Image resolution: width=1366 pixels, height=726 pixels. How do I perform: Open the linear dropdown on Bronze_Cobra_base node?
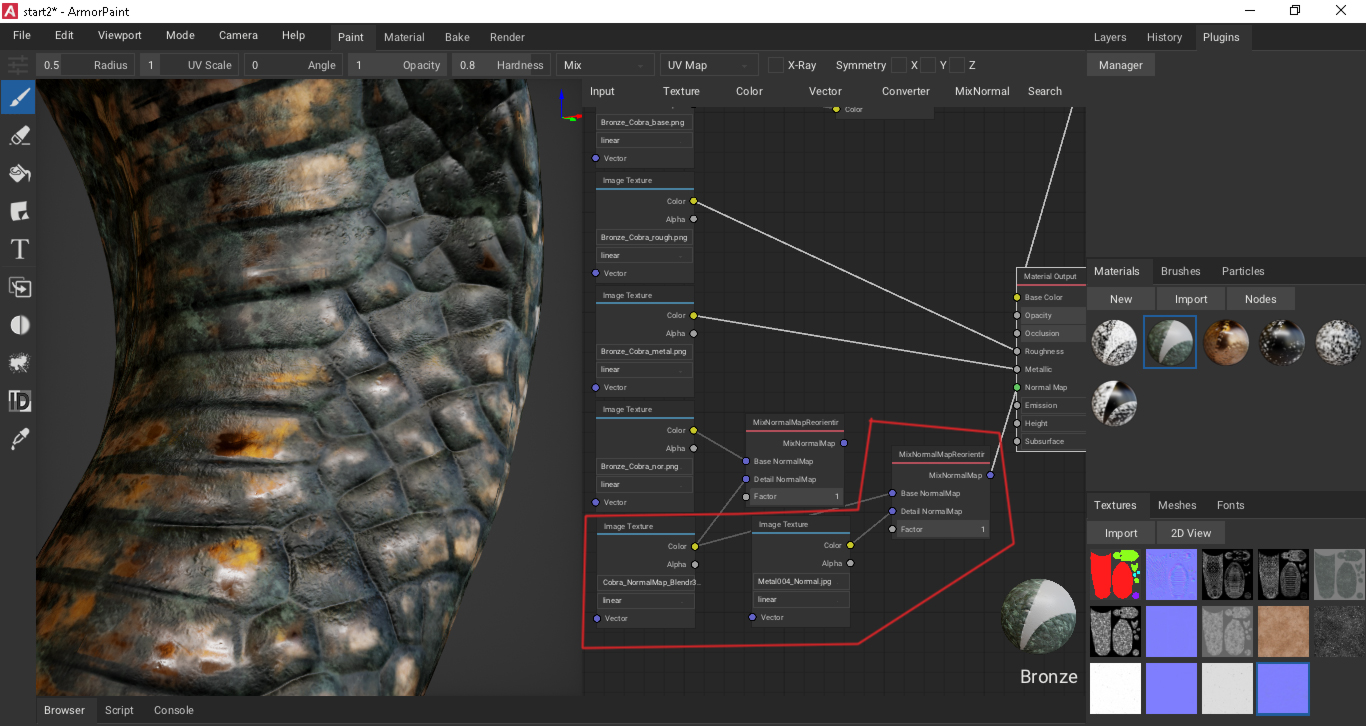click(644, 140)
